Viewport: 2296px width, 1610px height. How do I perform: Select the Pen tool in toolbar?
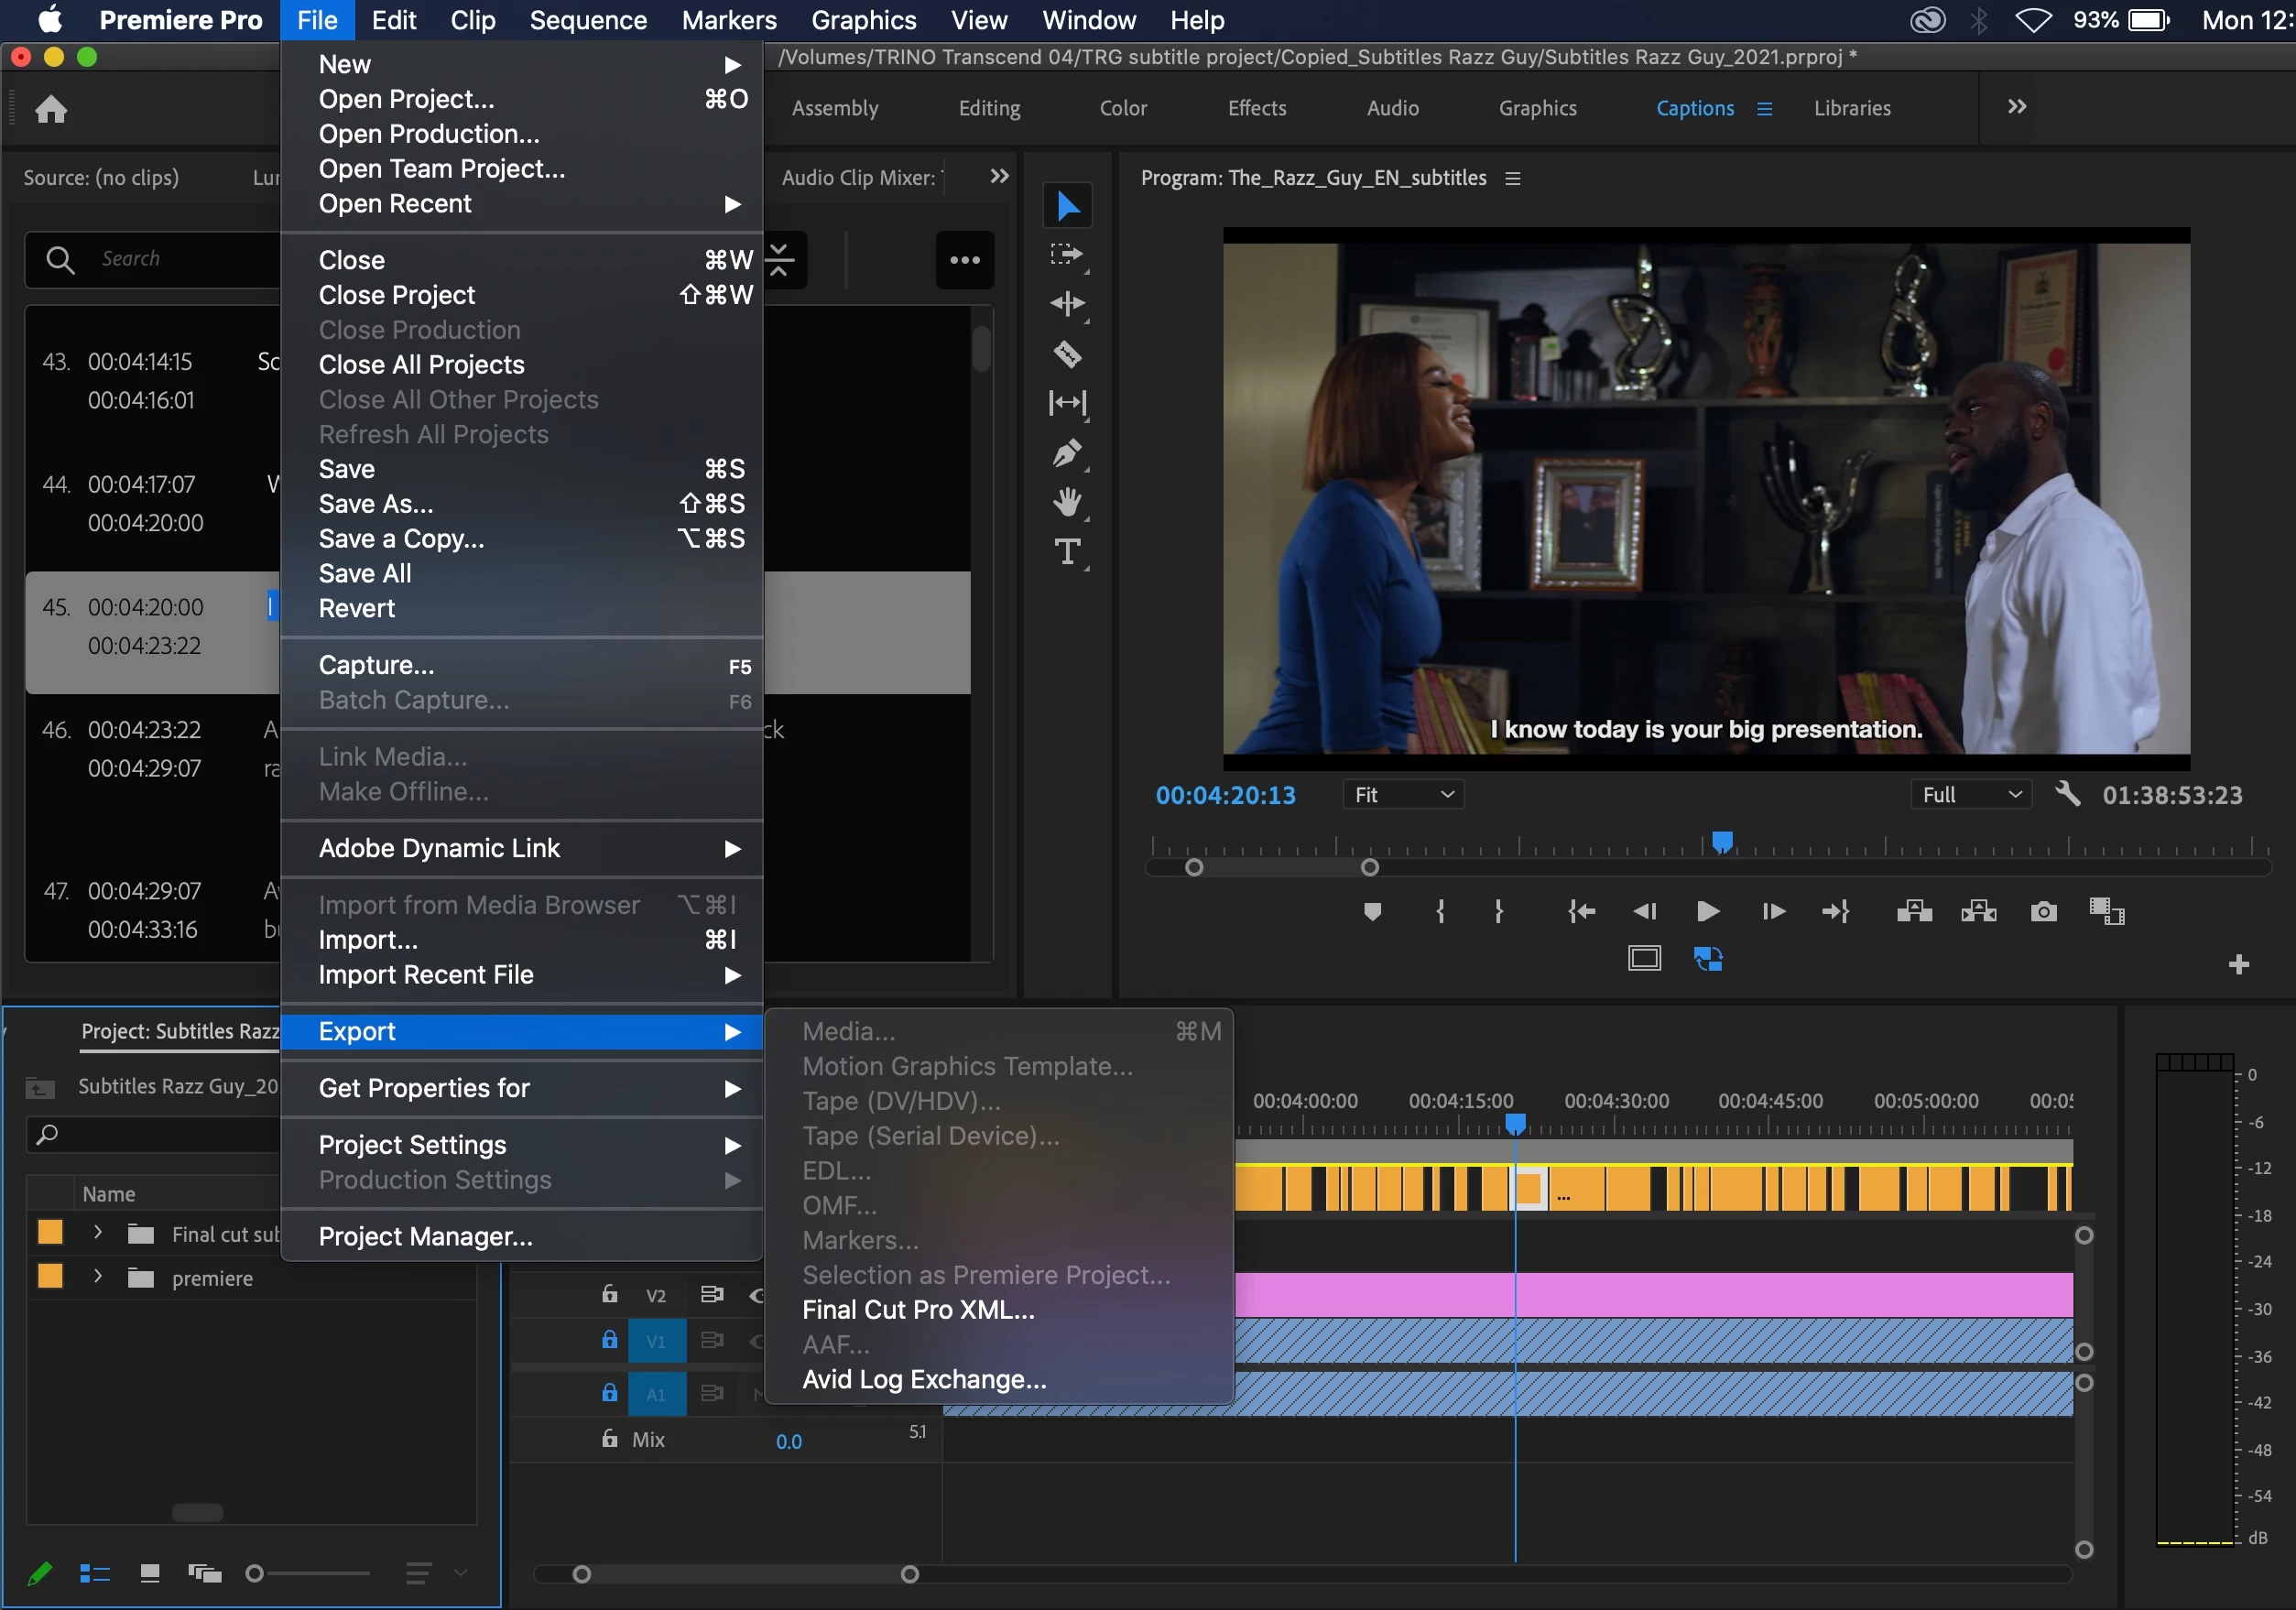[x=1067, y=453]
